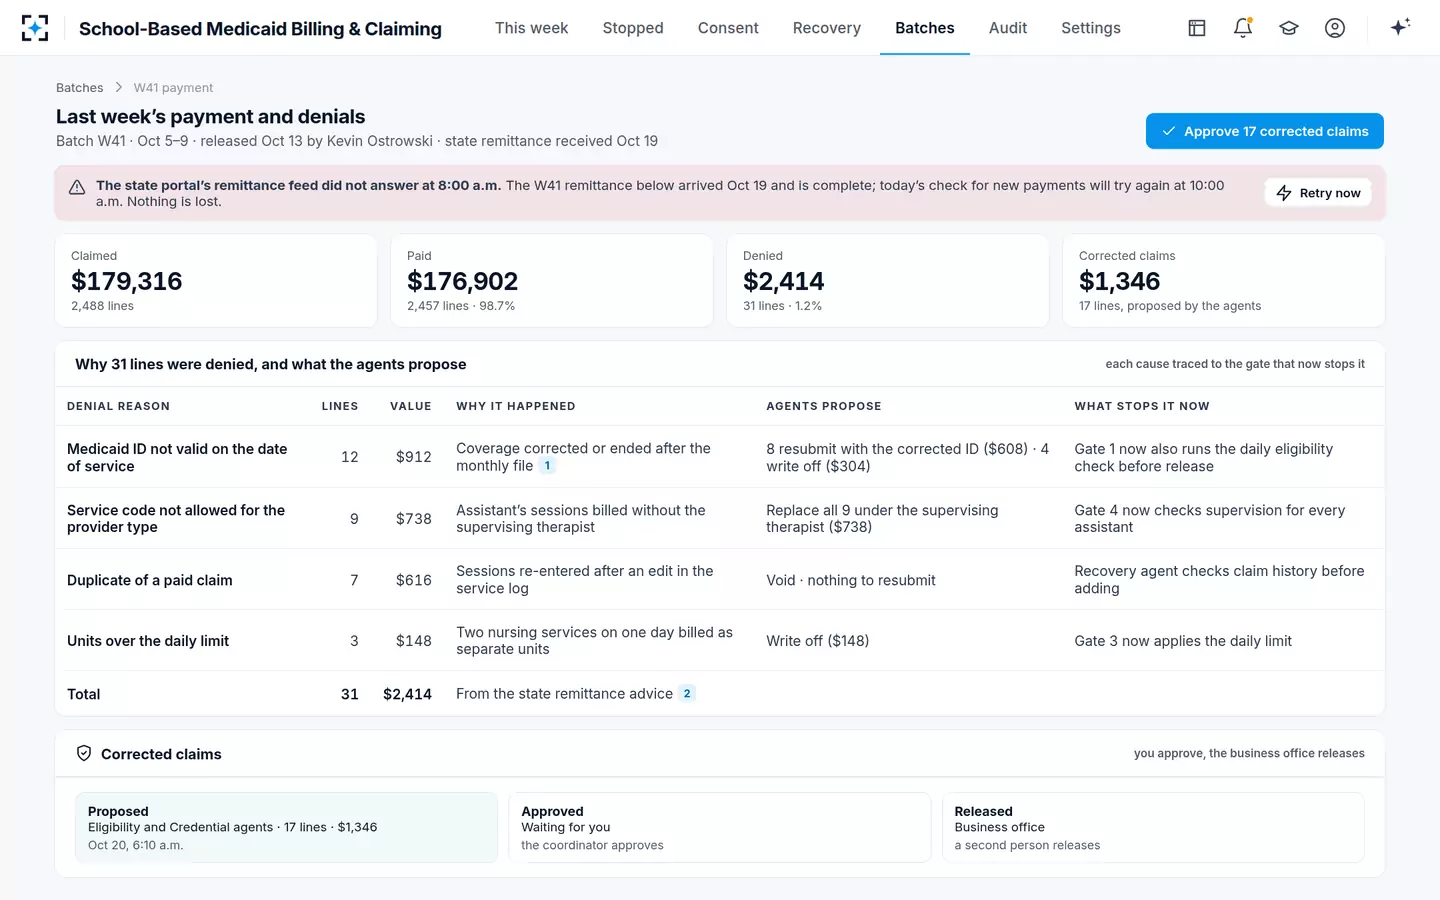
Task: Open the layout panel icon
Action: pos(1197,28)
